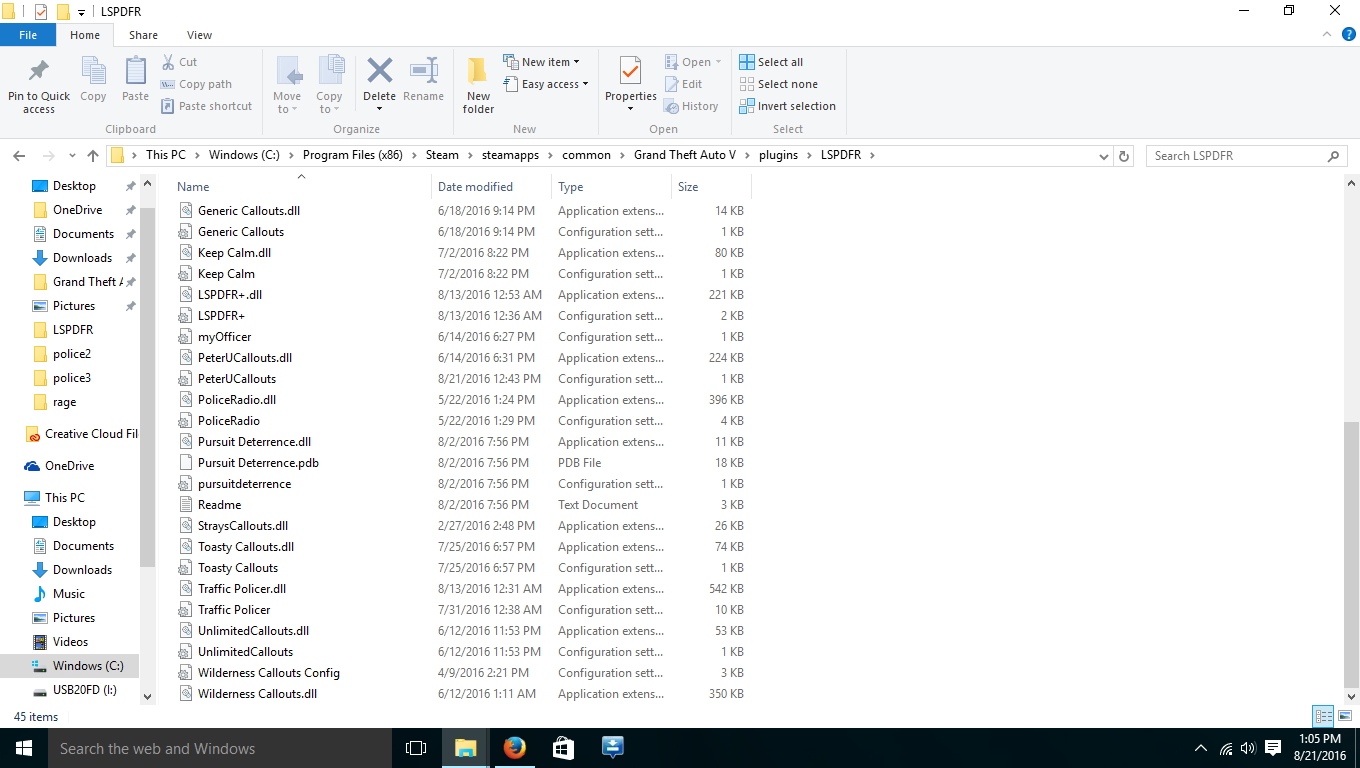Show hidden system tray icons
Viewport: 1360px width, 768px height.
click(1201, 748)
